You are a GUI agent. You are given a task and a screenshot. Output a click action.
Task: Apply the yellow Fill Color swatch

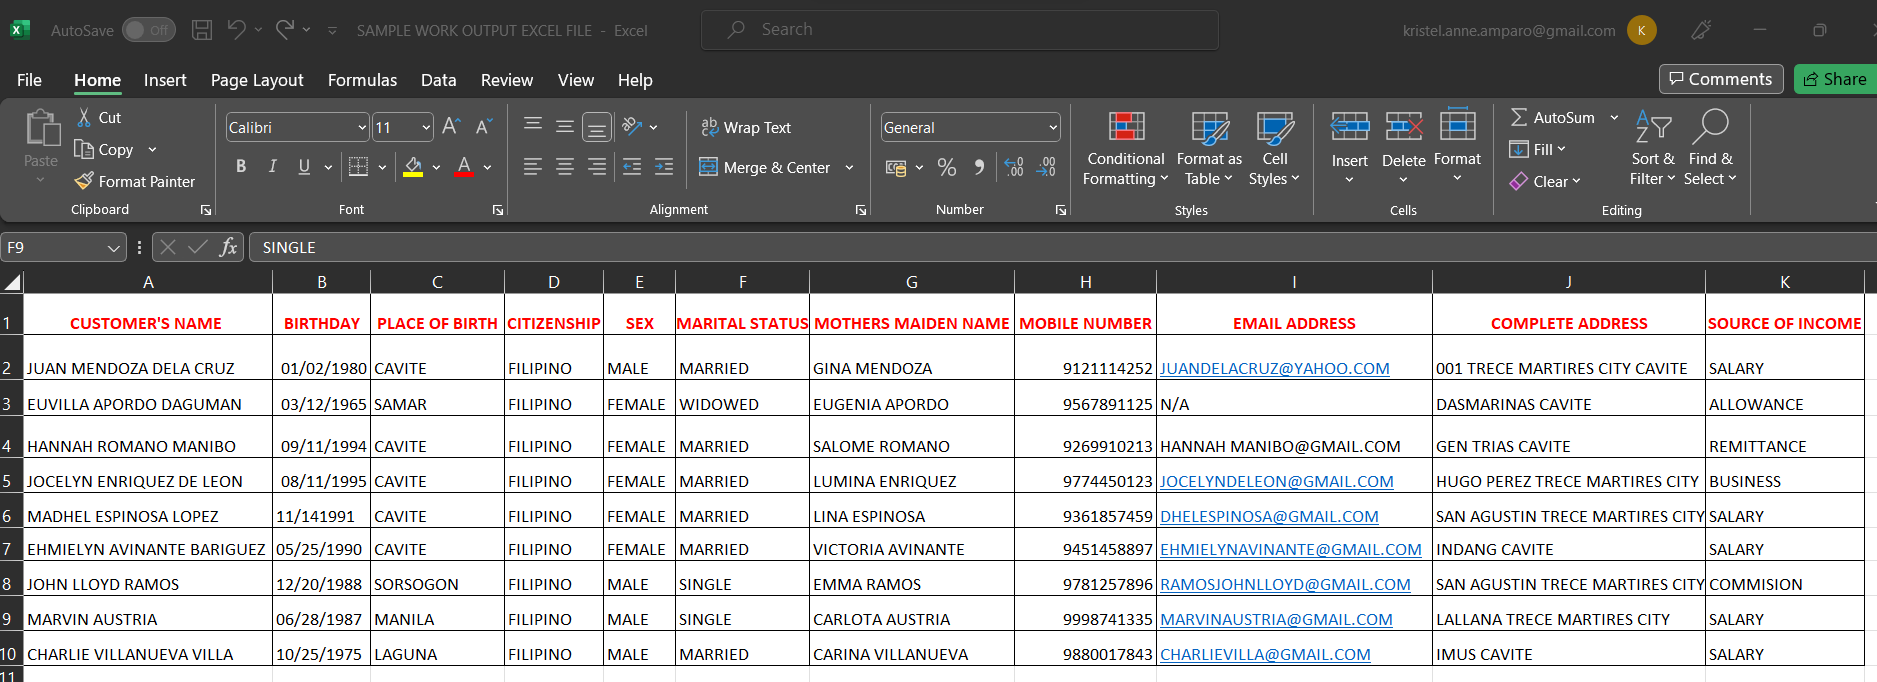[413, 167]
